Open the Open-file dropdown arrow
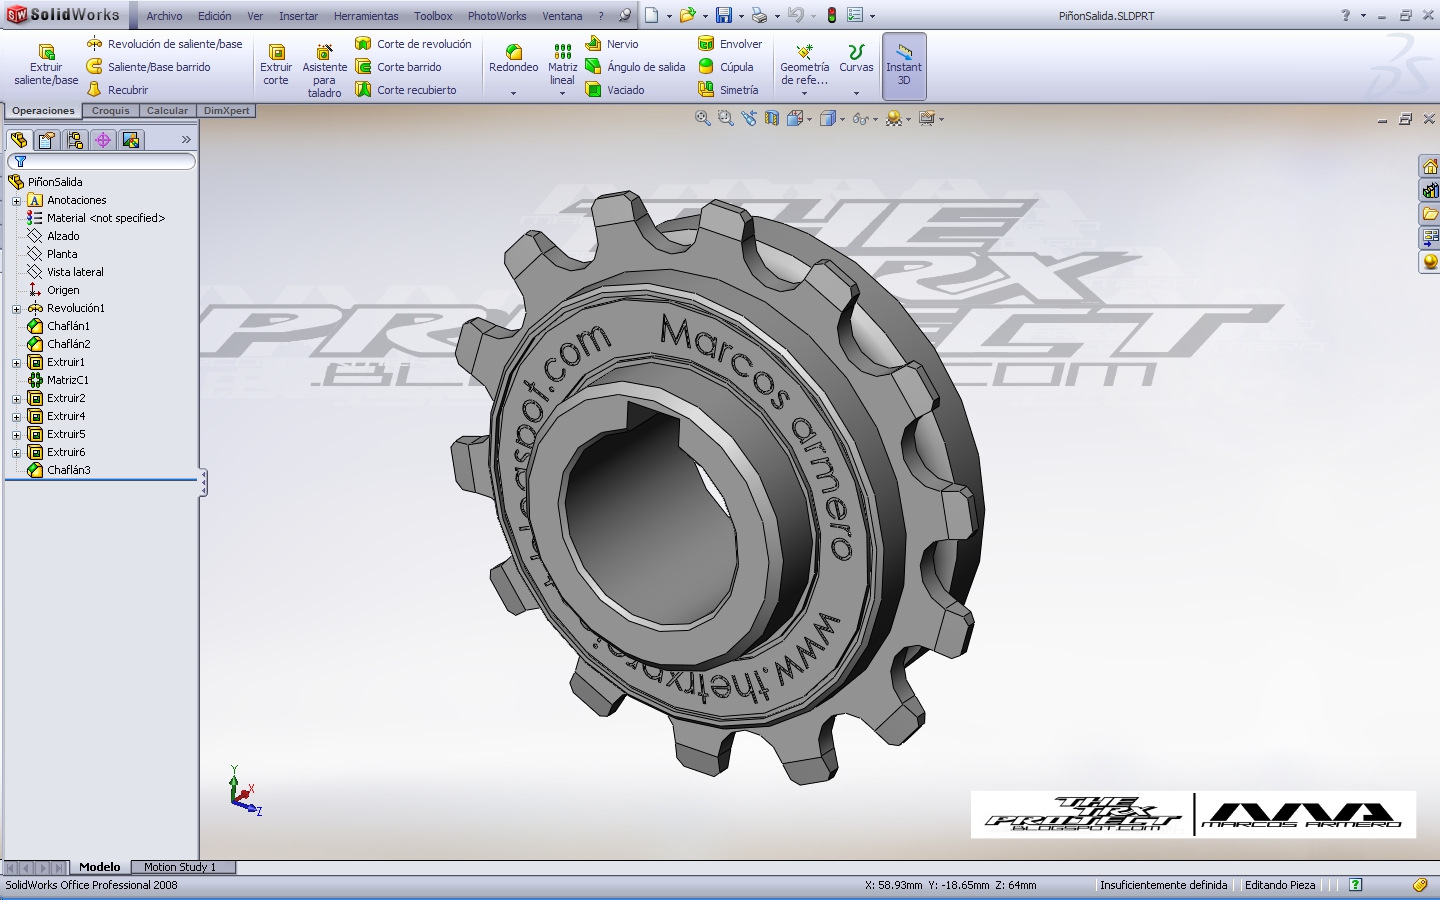This screenshot has width=1440, height=900. (705, 16)
